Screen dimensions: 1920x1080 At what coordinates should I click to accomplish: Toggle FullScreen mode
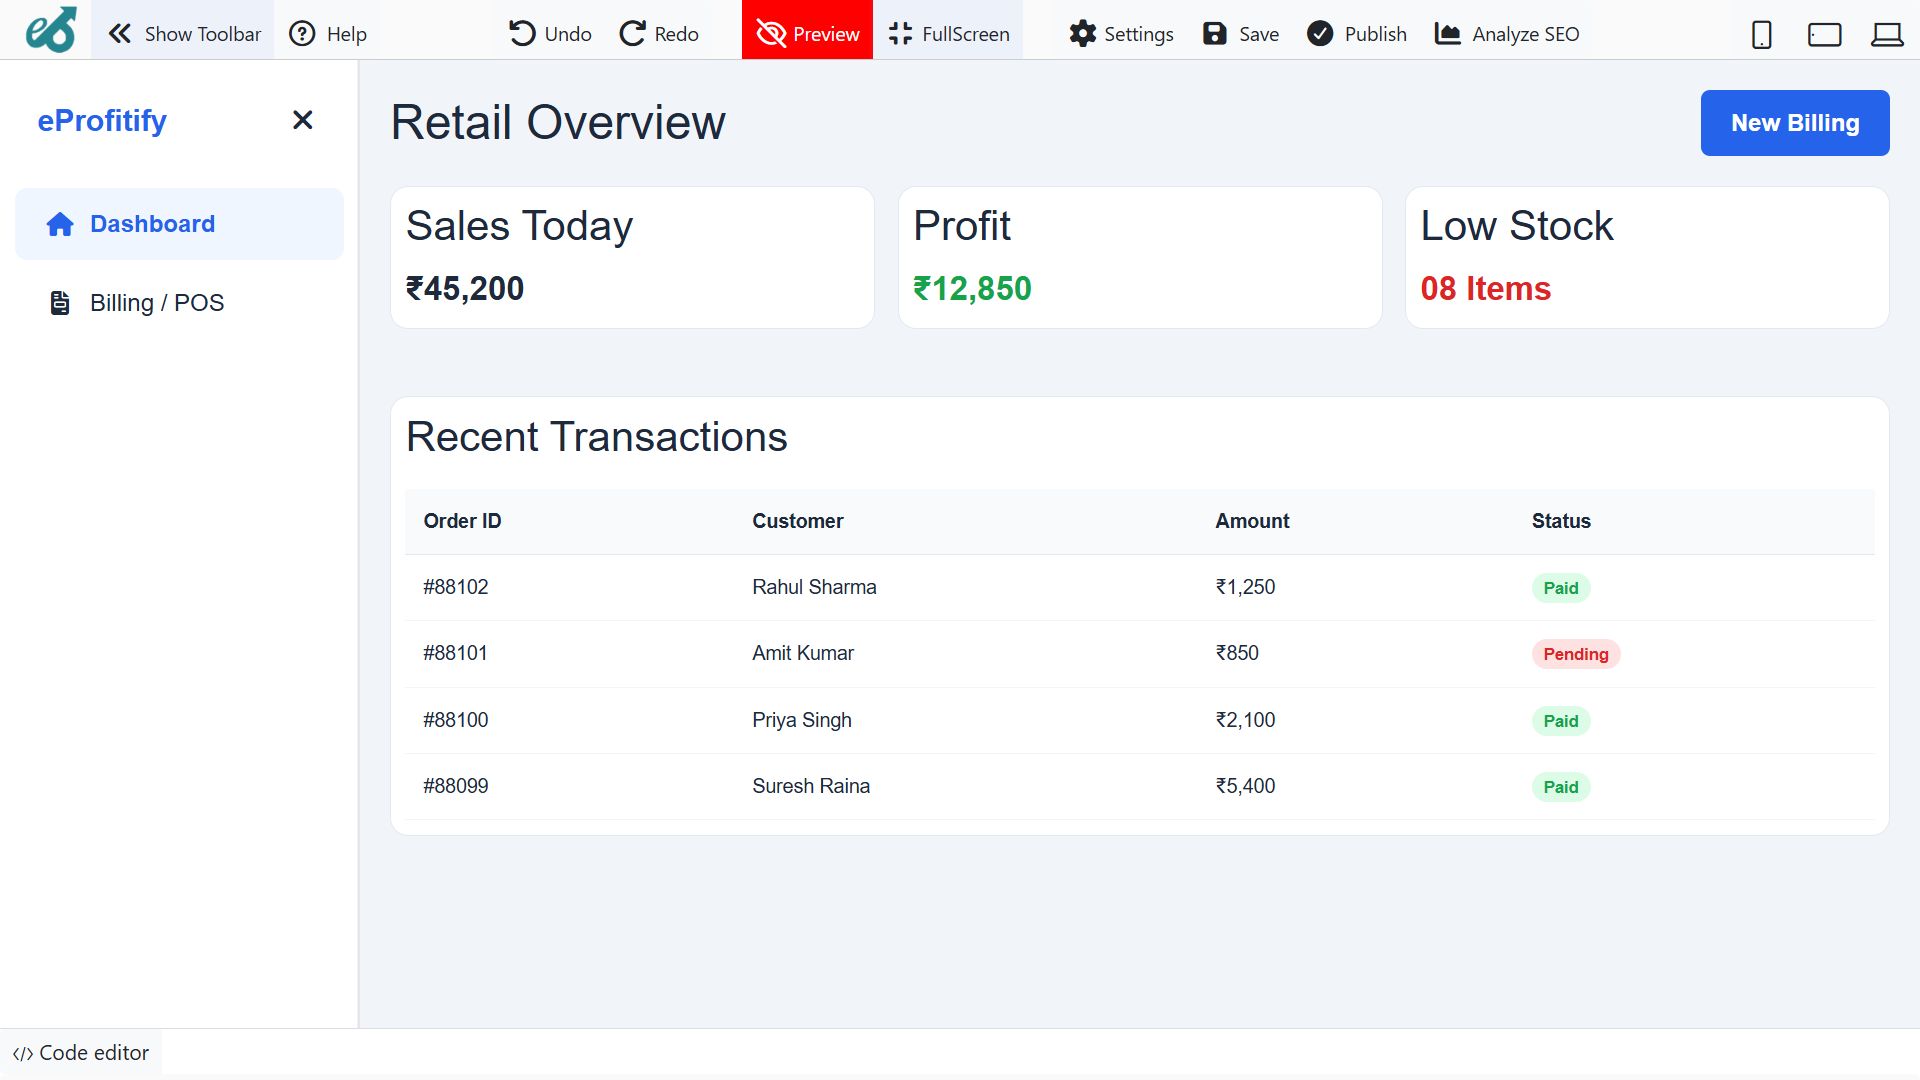(x=948, y=34)
